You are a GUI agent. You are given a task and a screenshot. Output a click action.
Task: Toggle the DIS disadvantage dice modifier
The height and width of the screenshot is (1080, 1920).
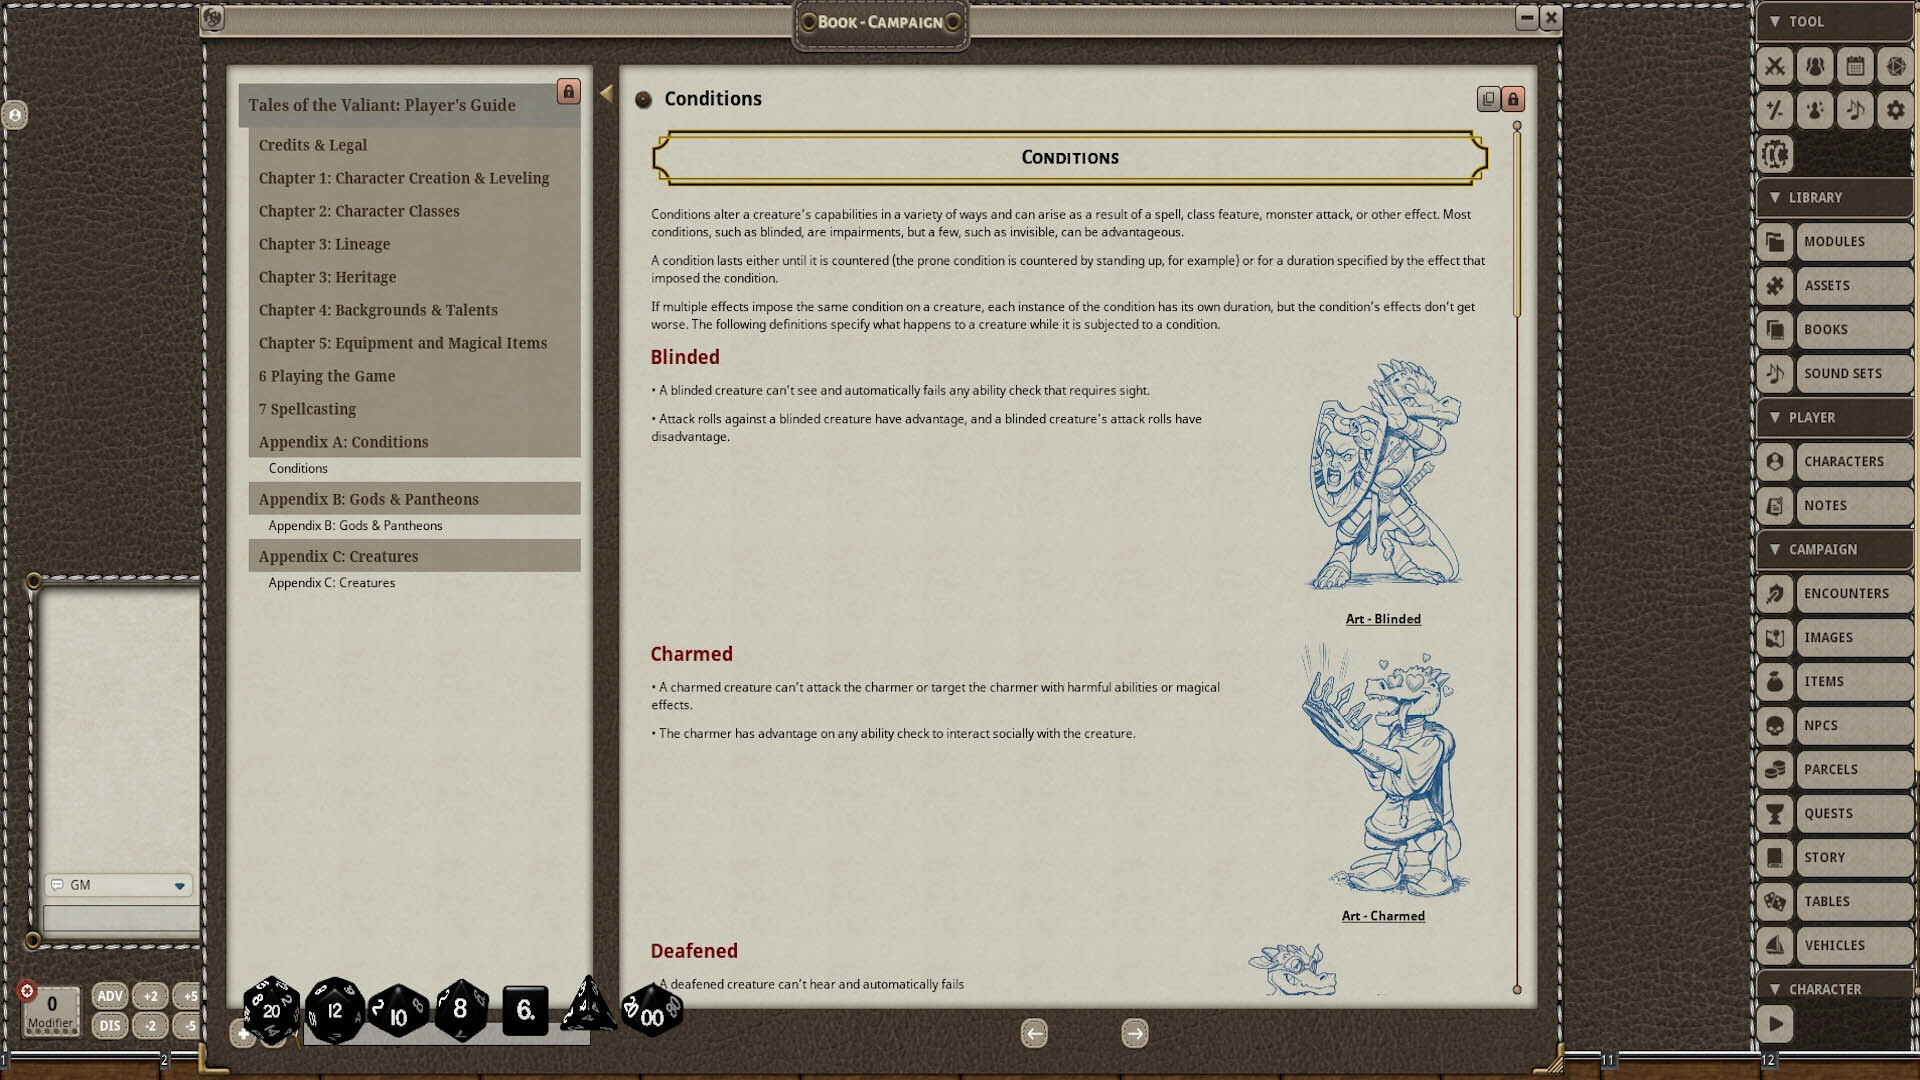110,1026
